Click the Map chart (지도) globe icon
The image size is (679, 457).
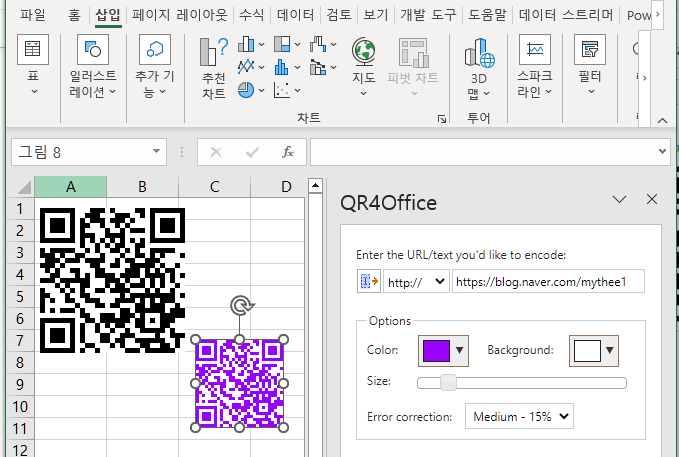(x=364, y=52)
